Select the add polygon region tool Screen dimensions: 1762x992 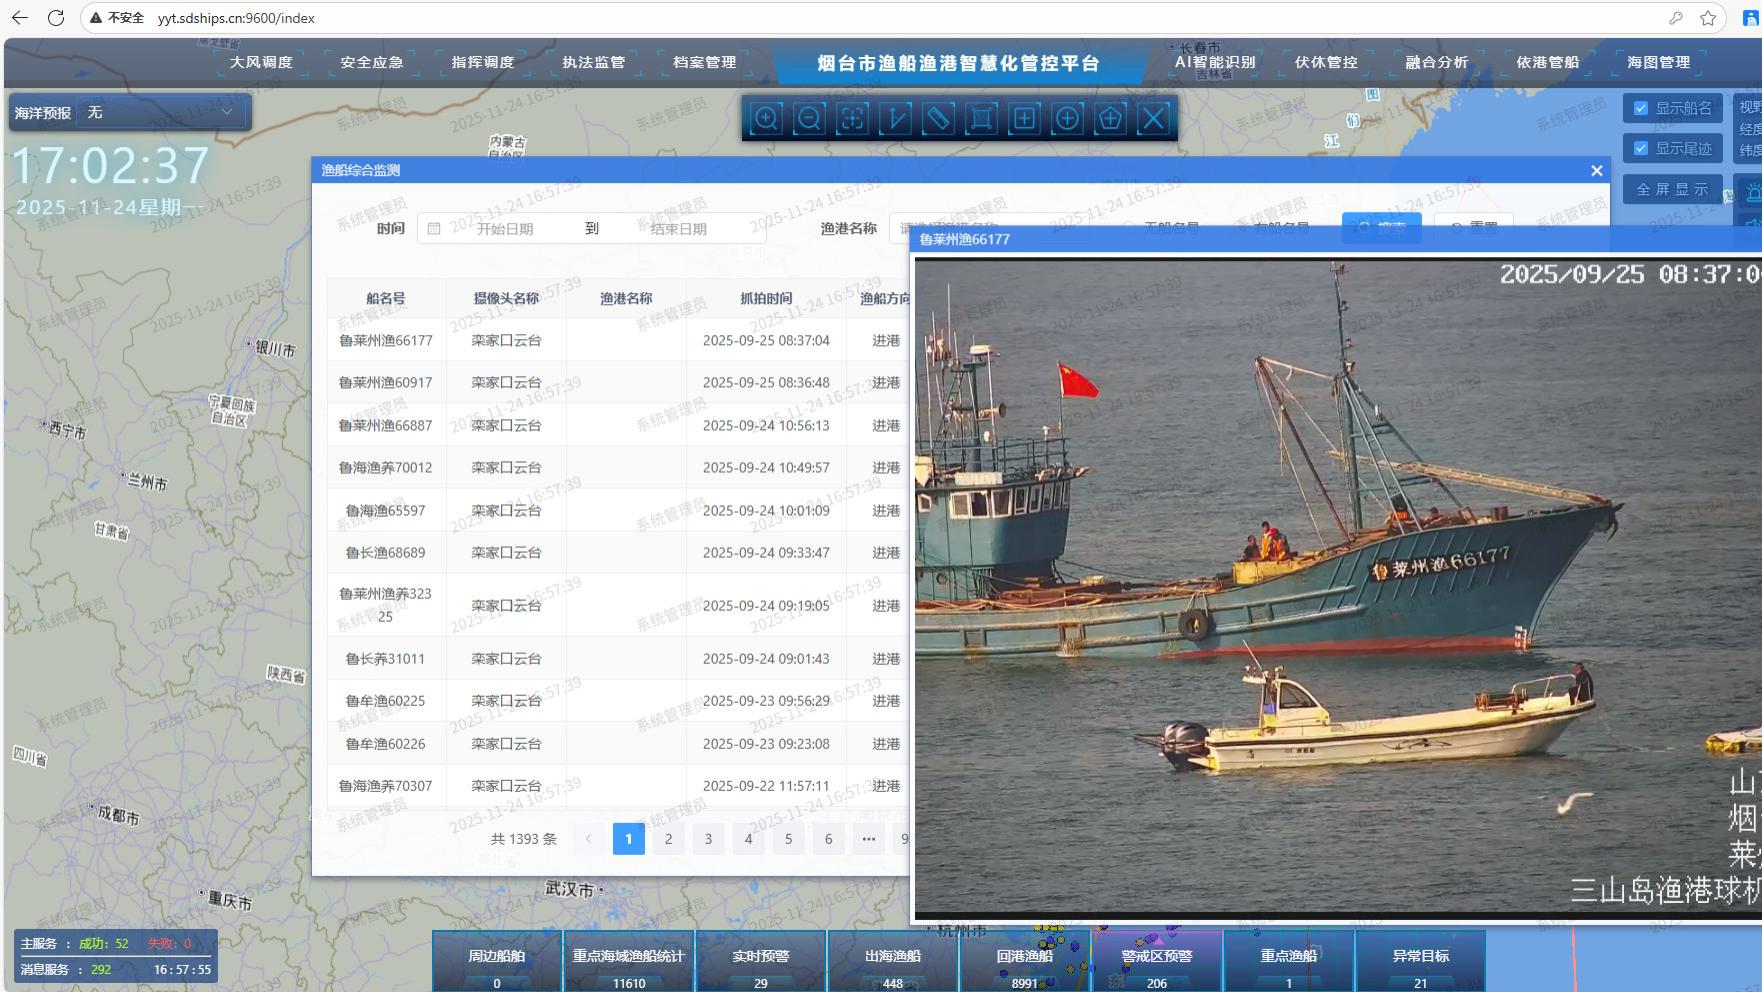[x=1110, y=118]
